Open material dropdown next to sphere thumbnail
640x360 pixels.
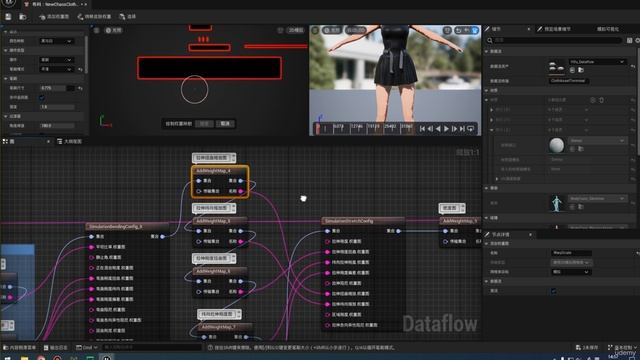[x=598, y=140]
